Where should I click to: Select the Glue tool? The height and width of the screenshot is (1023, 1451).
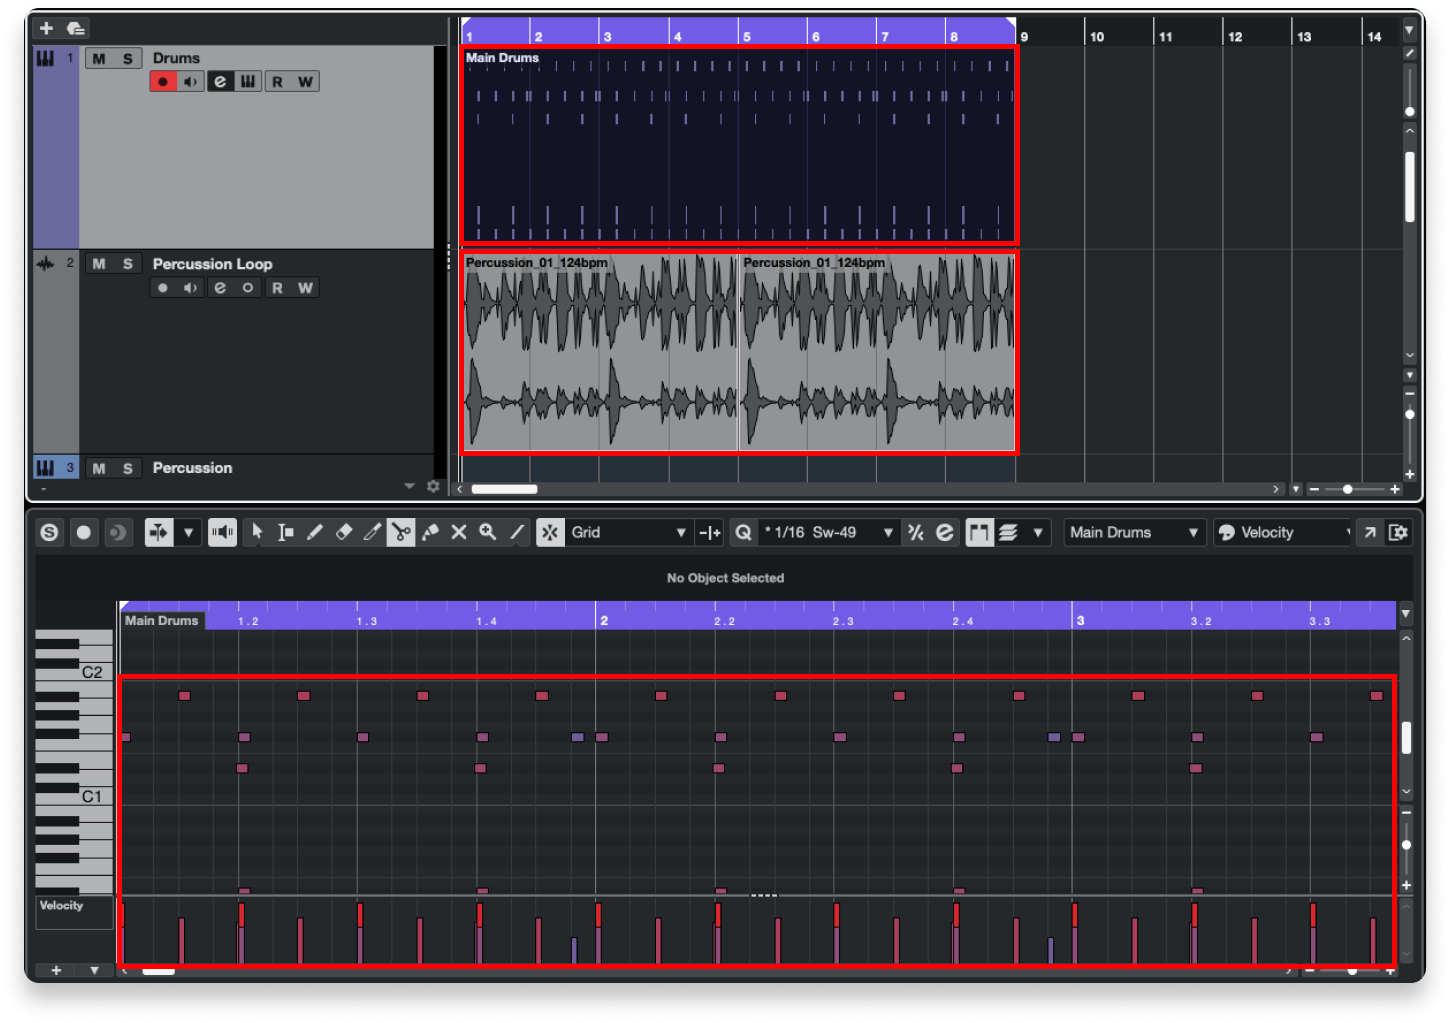[431, 532]
